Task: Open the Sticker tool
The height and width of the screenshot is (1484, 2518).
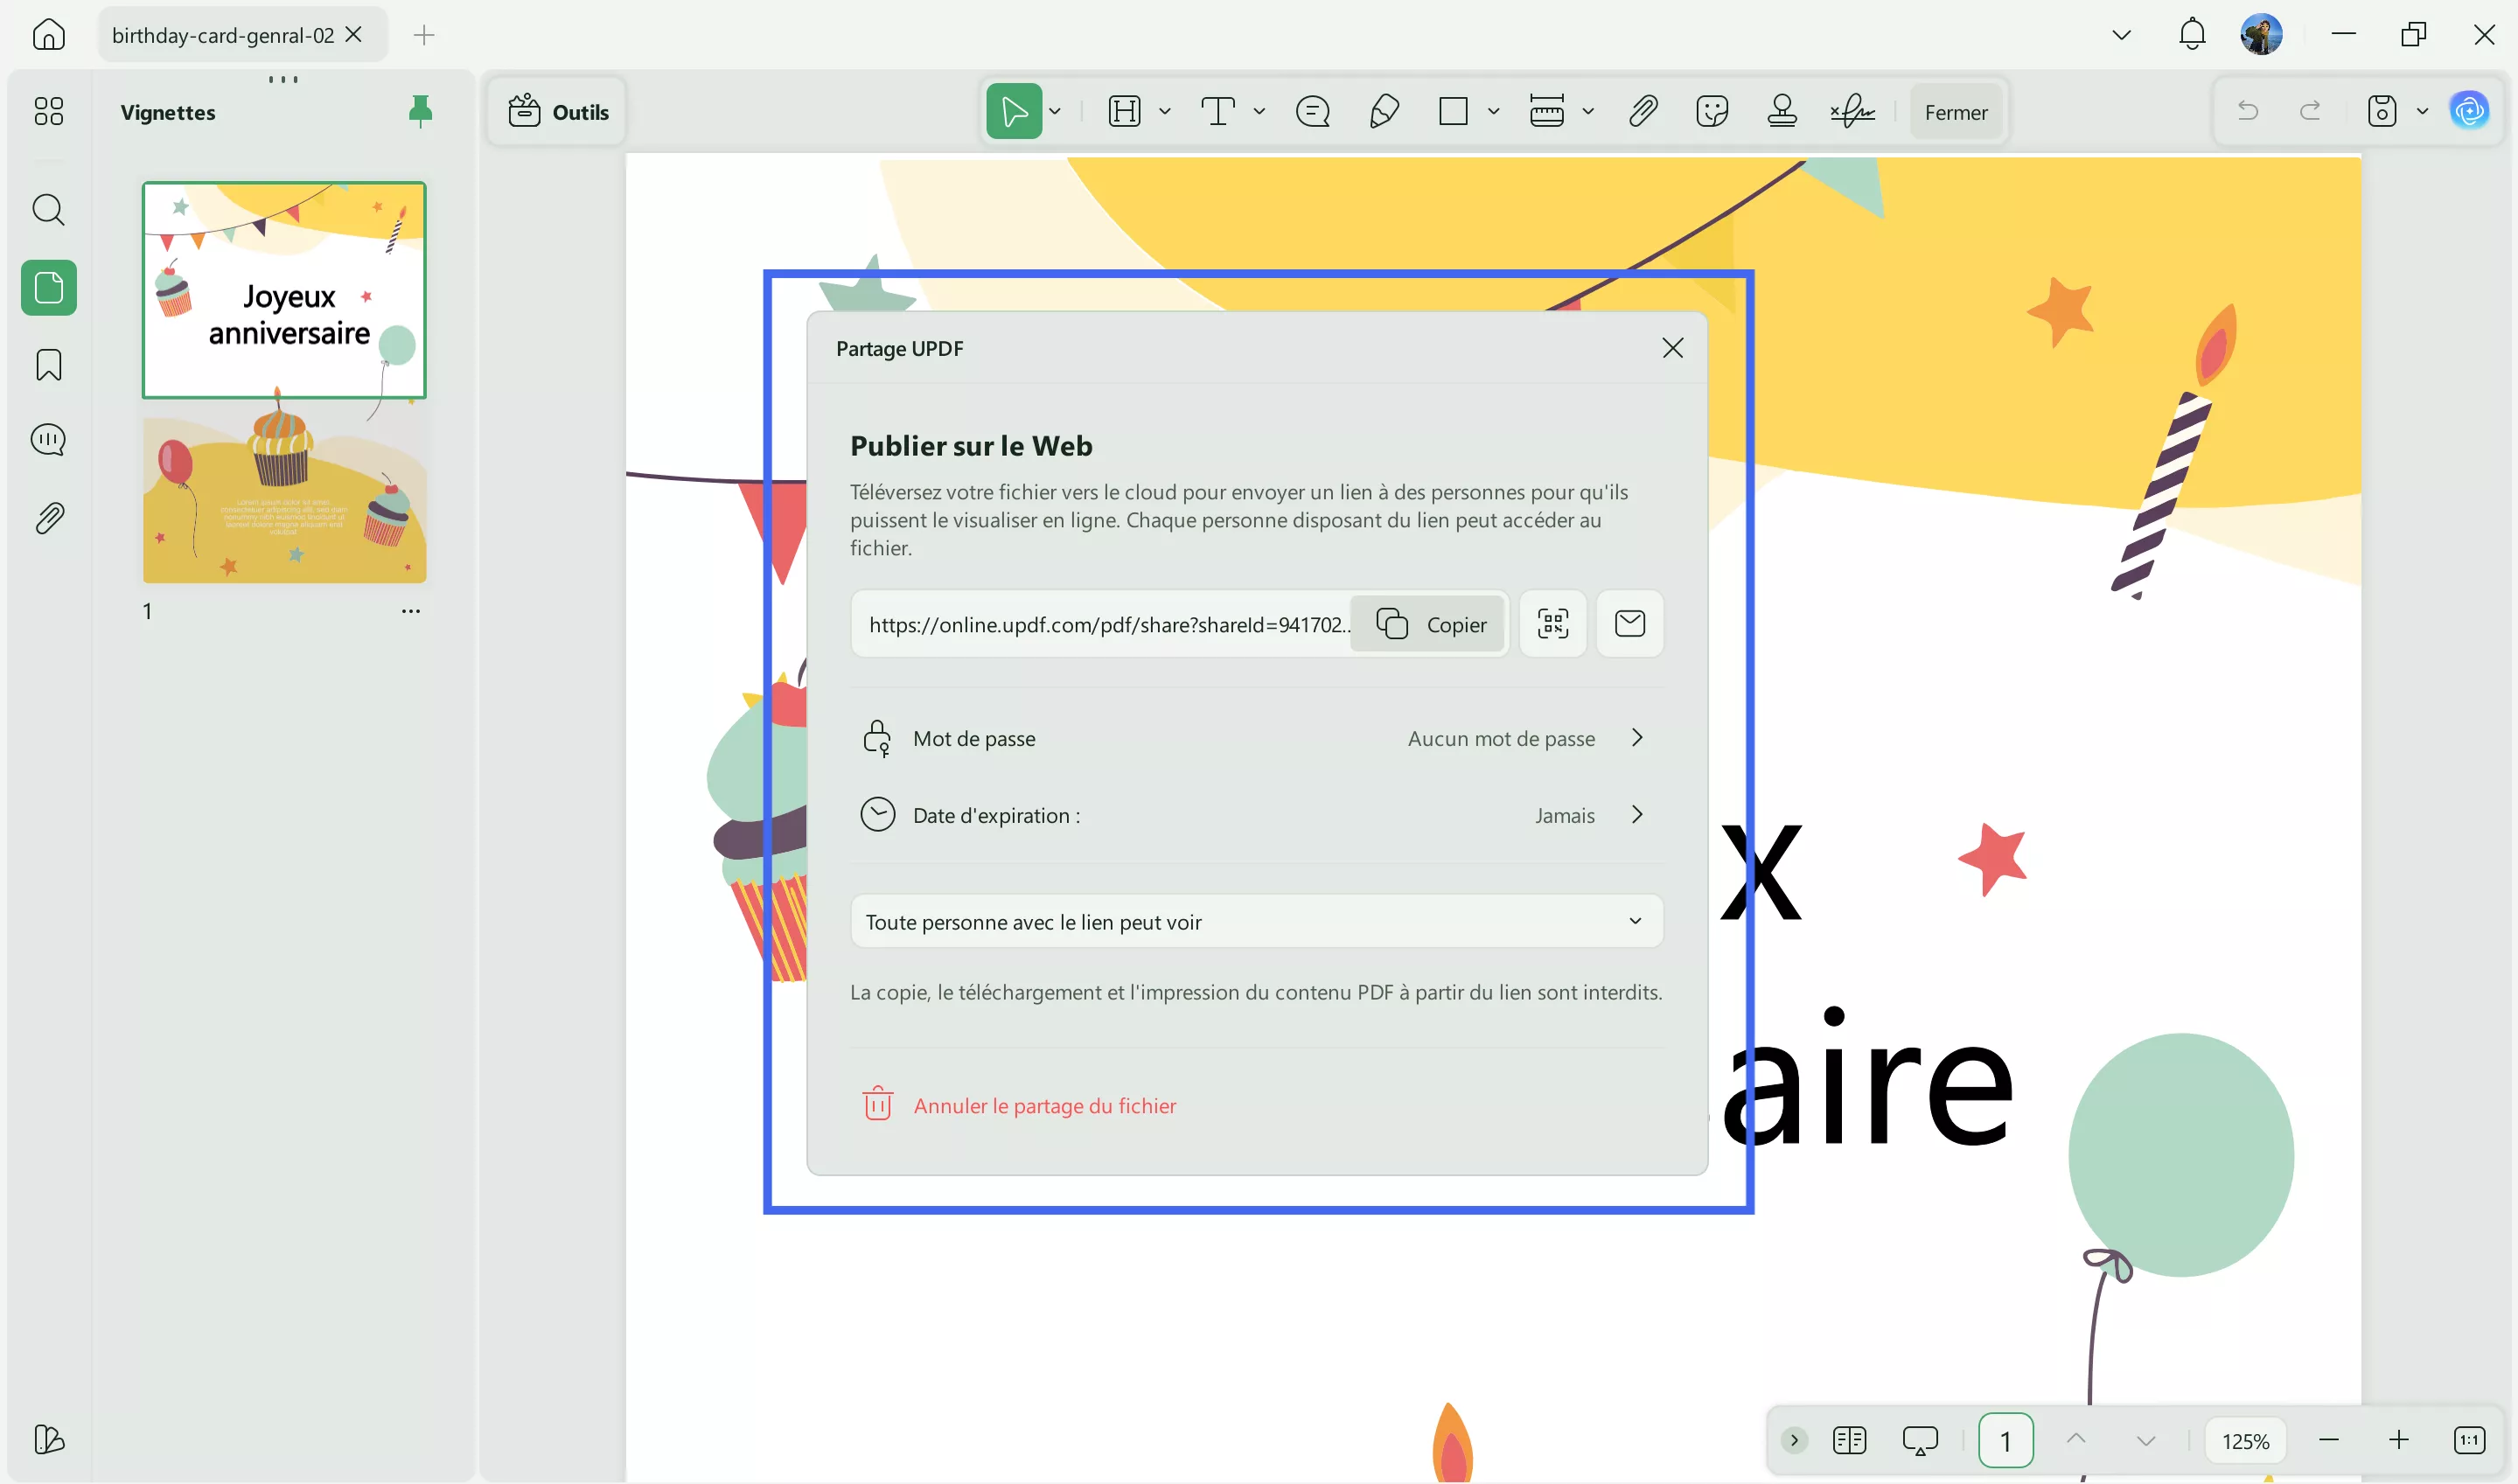Action: tap(1713, 111)
